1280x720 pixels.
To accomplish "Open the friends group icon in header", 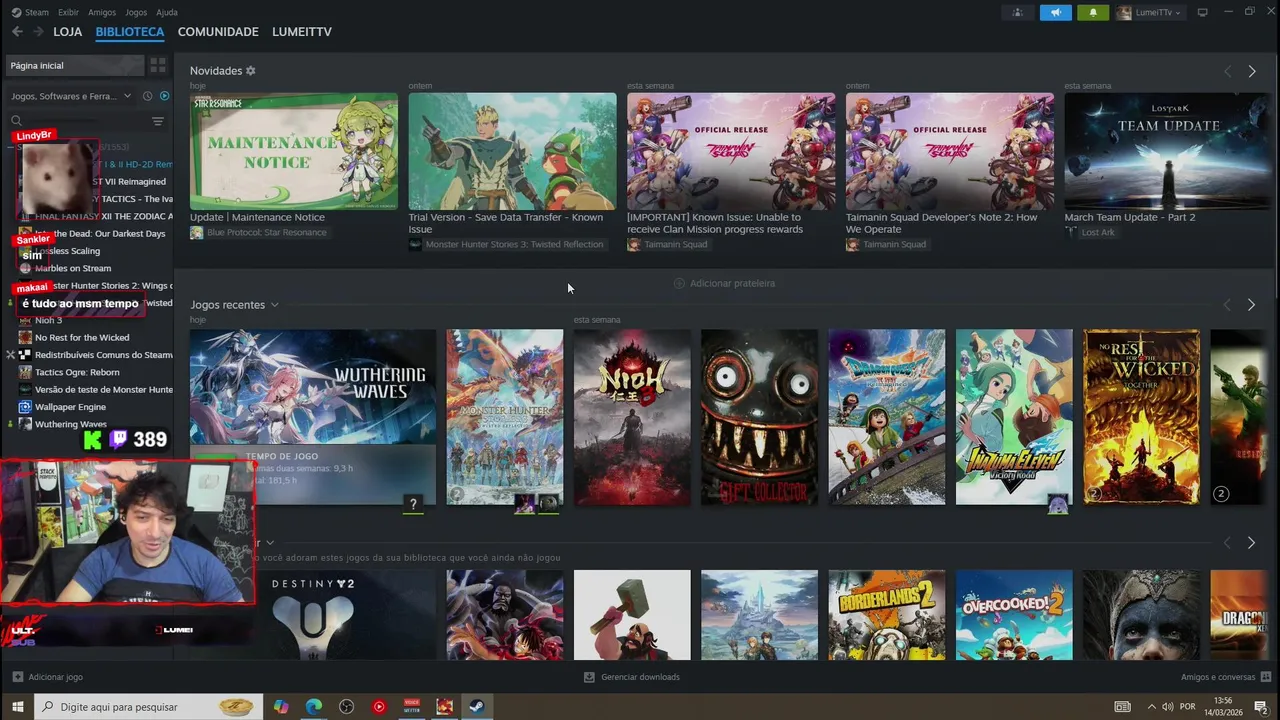I will [x=1018, y=12].
